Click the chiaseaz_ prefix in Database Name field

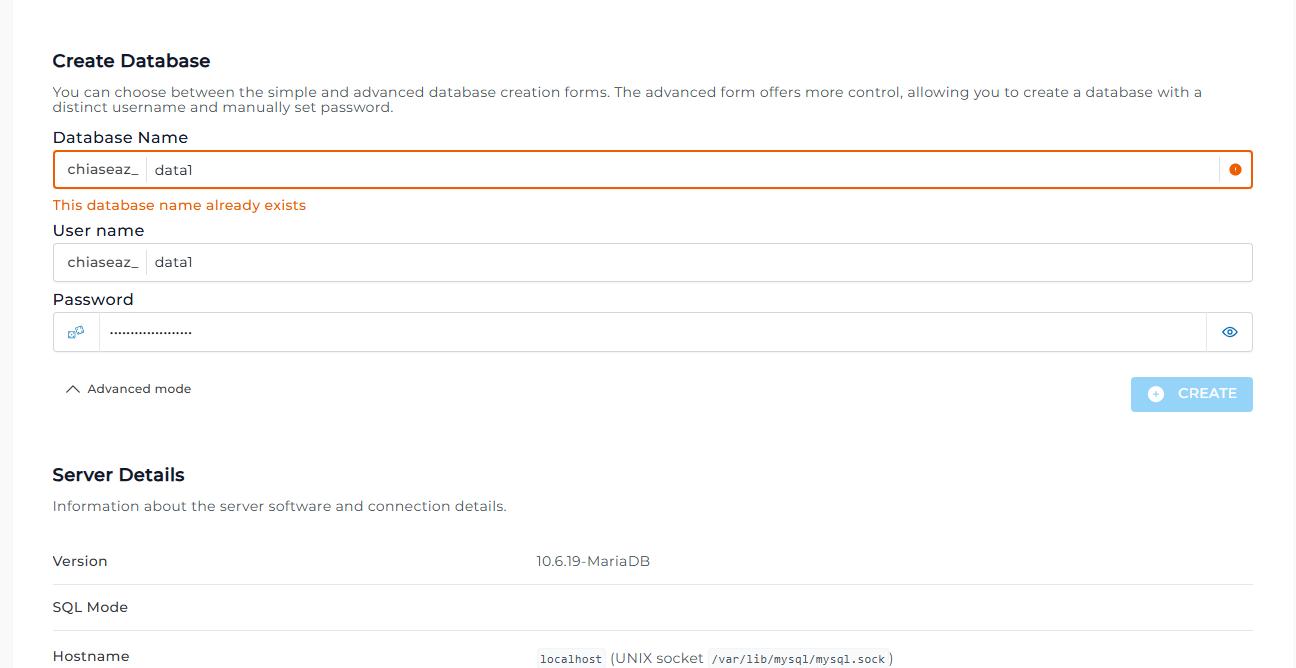point(102,170)
